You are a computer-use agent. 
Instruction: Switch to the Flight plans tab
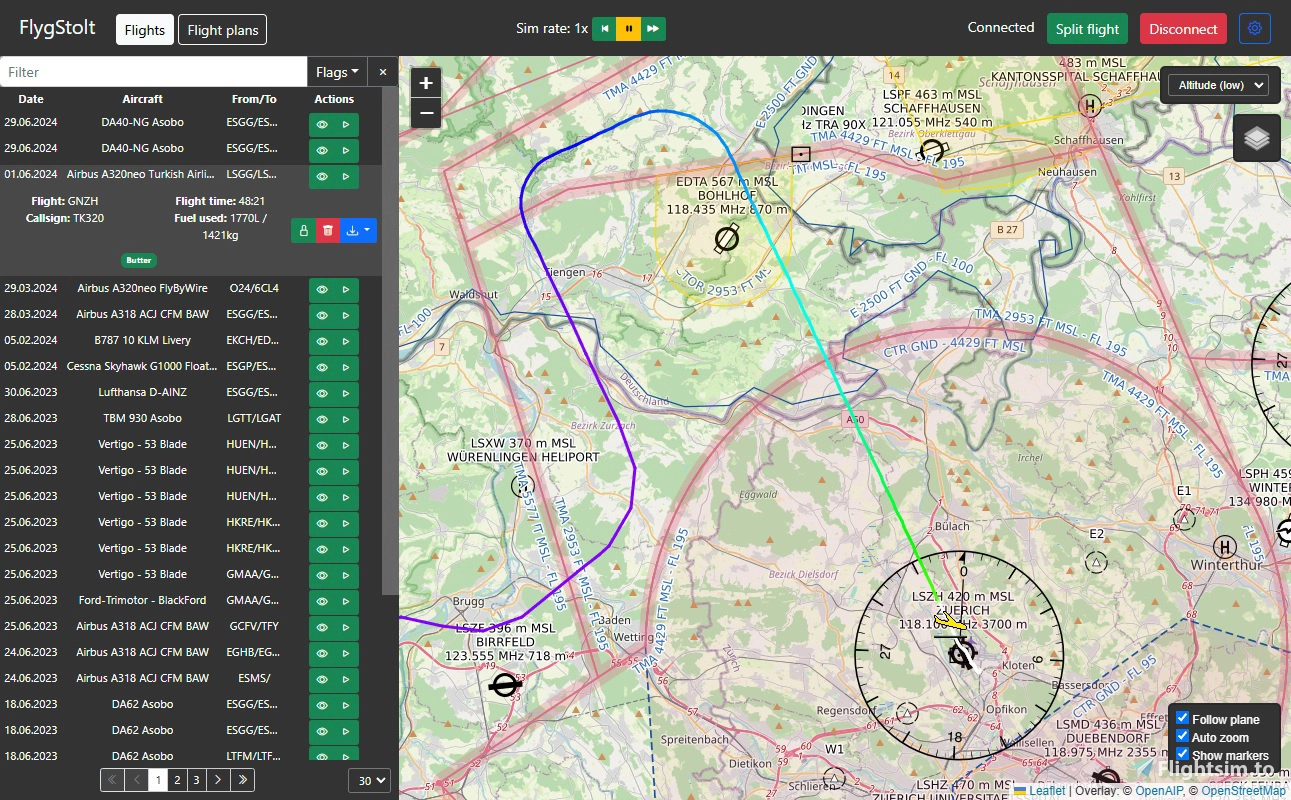223,30
